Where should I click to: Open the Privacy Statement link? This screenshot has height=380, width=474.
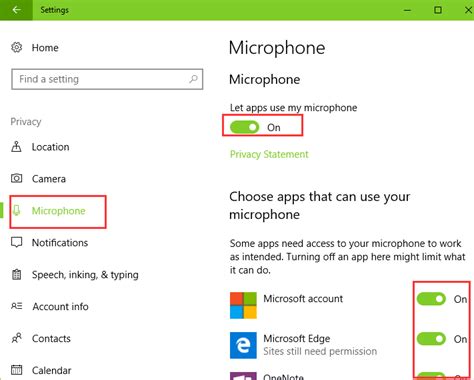pos(269,154)
